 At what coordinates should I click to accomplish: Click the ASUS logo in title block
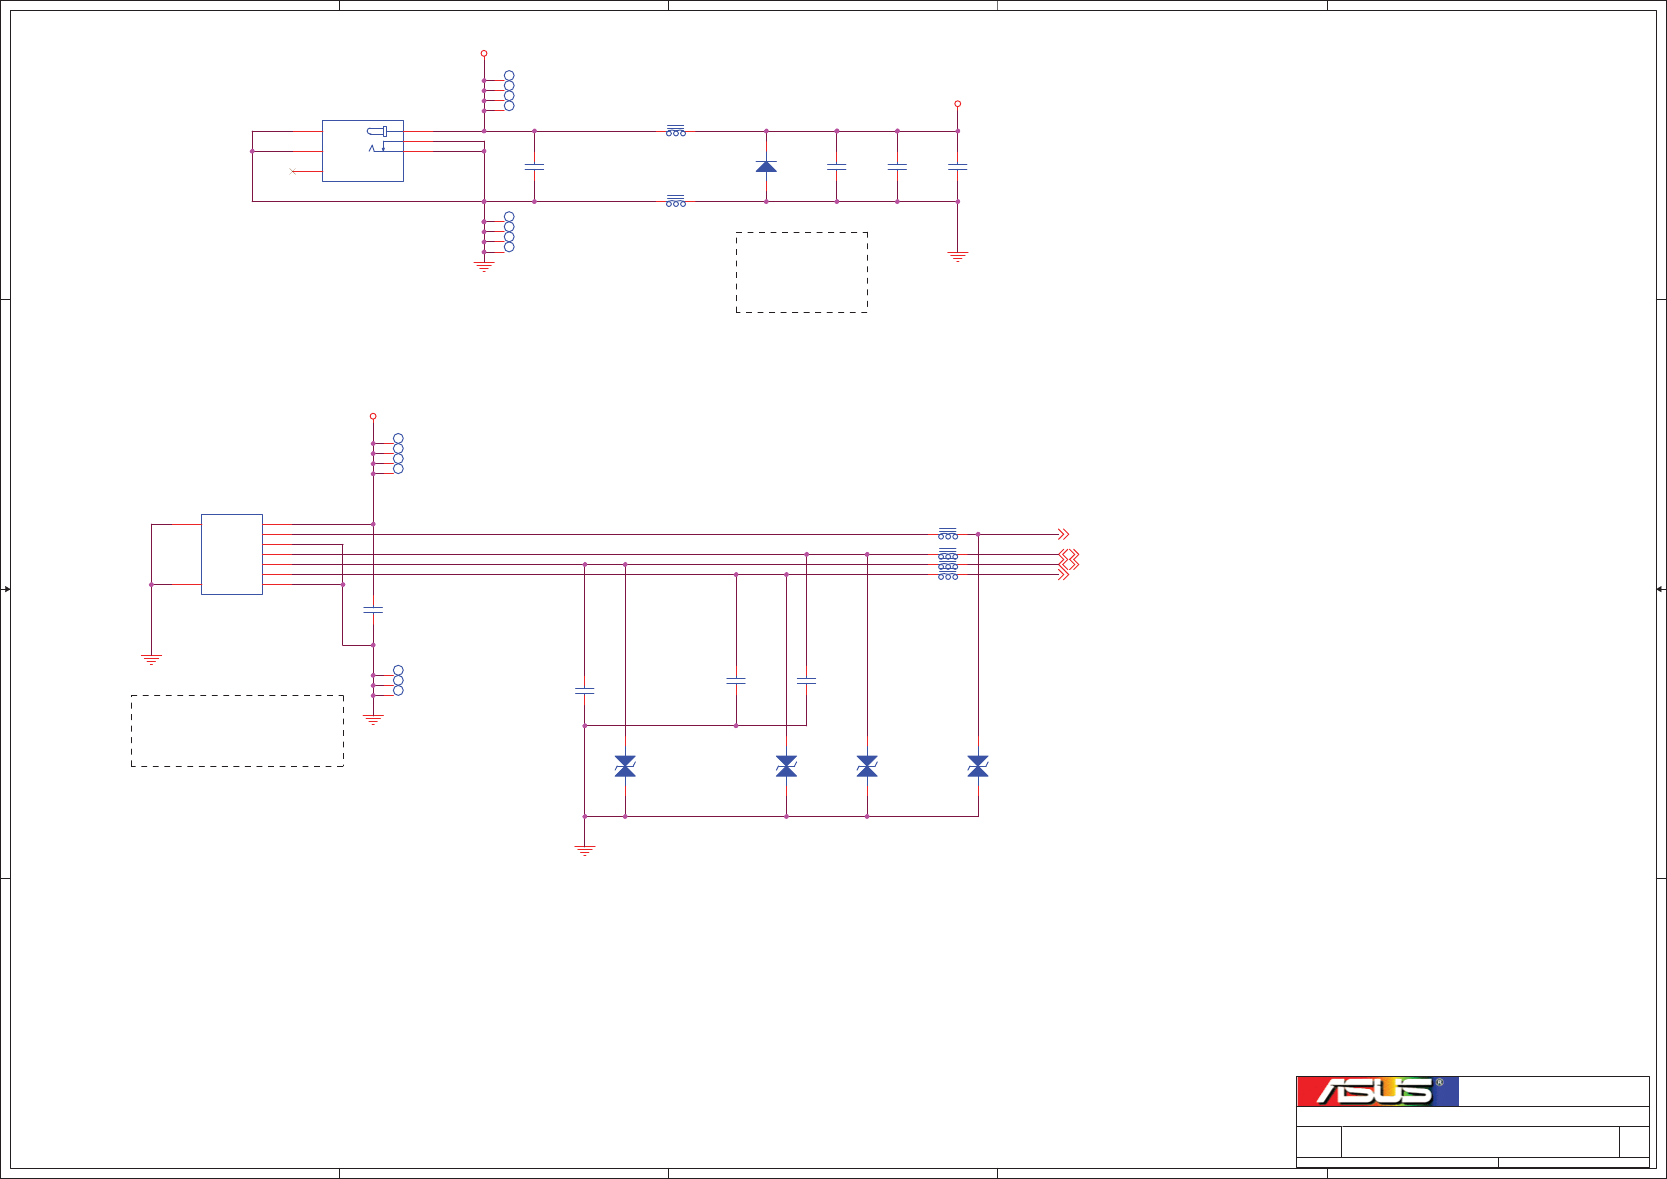(1377, 1091)
